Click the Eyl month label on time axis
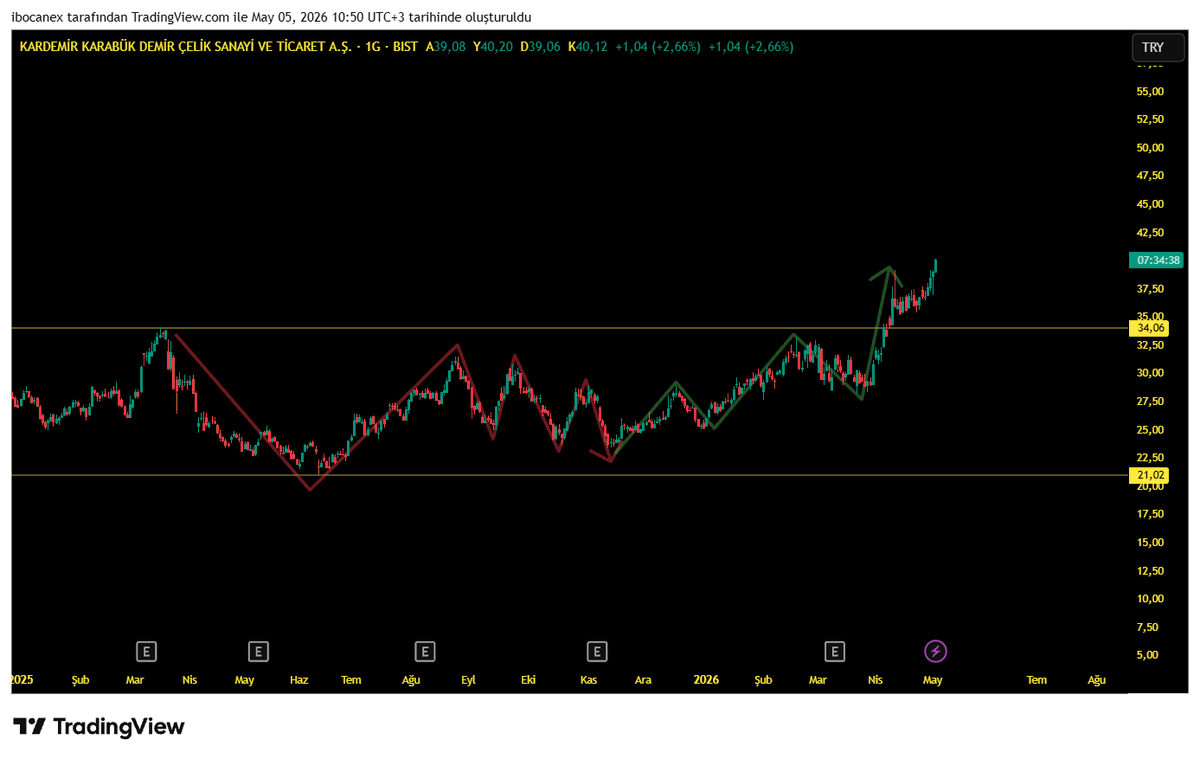The width and height of the screenshot is (1200, 759). pos(468,680)
